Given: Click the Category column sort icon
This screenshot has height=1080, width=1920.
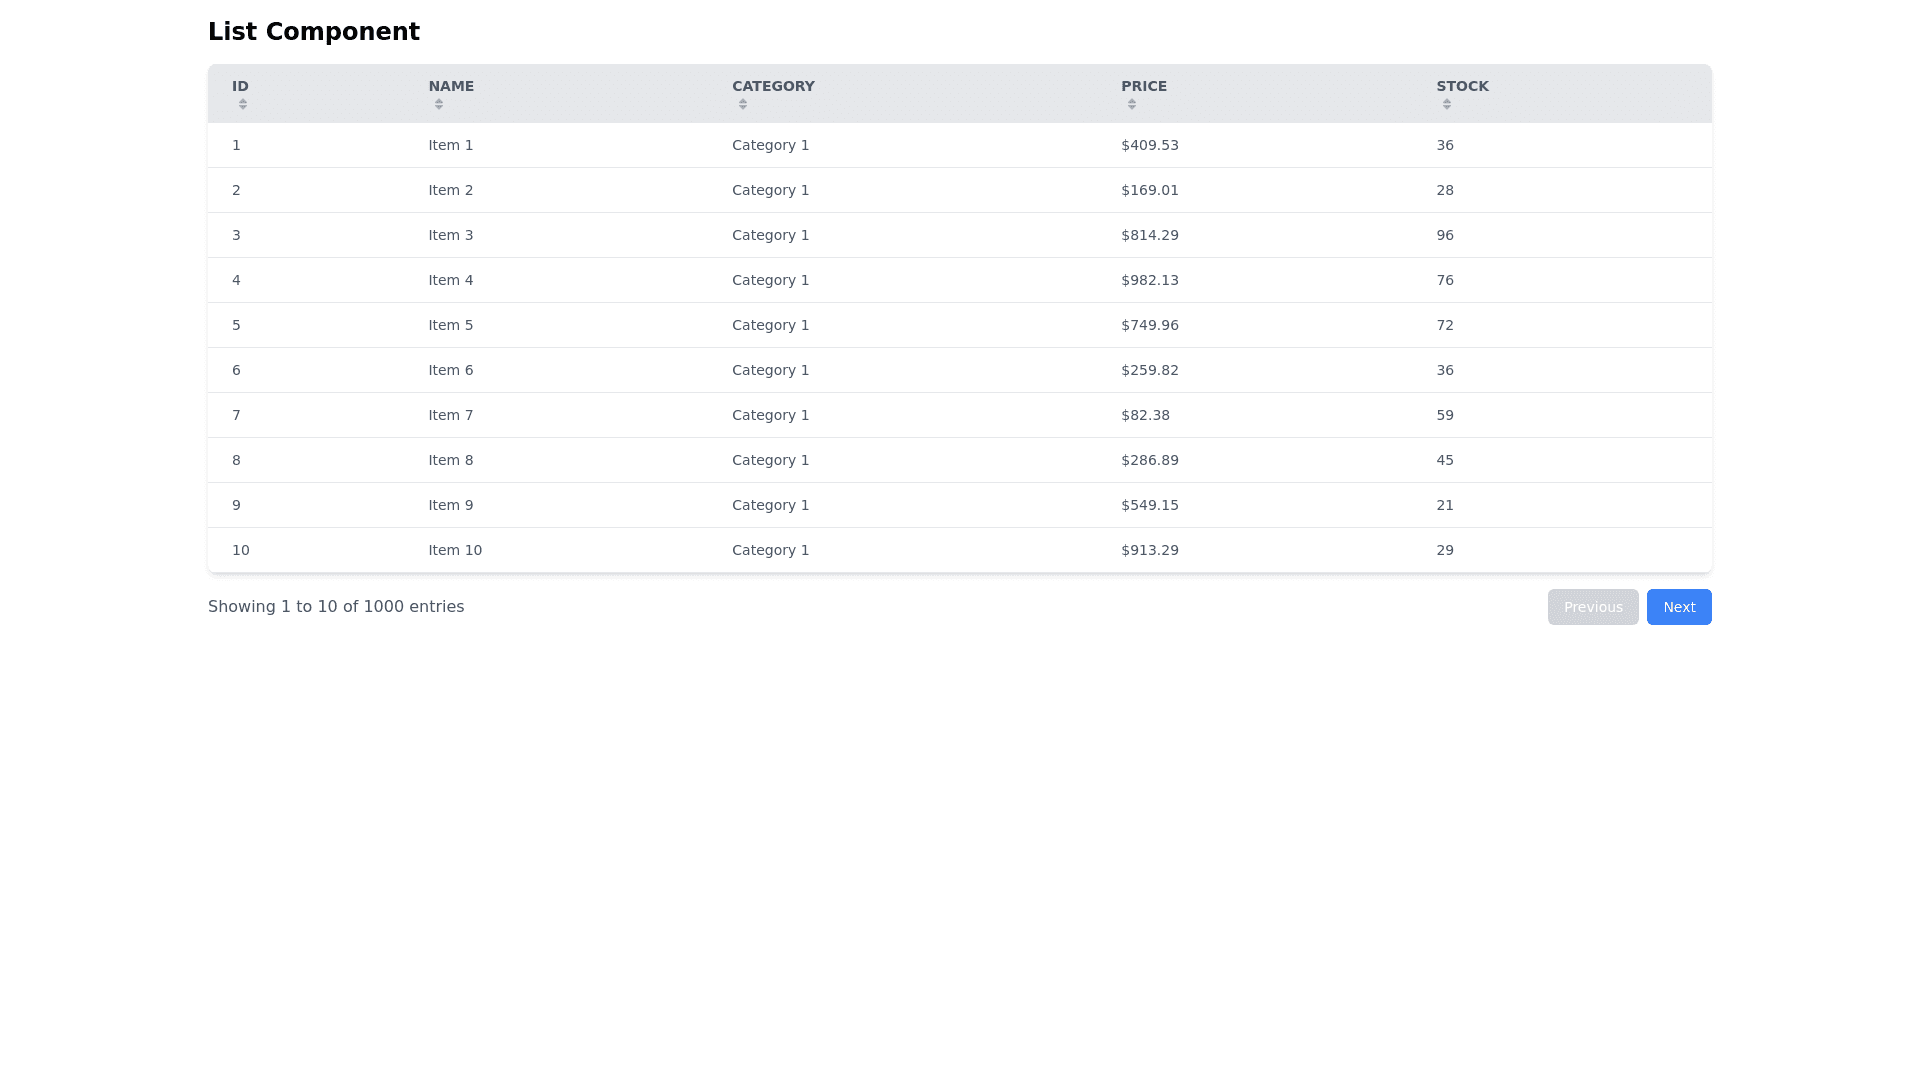Looking at the screenshot, I should pyautogui.click(x=742, y=104).
